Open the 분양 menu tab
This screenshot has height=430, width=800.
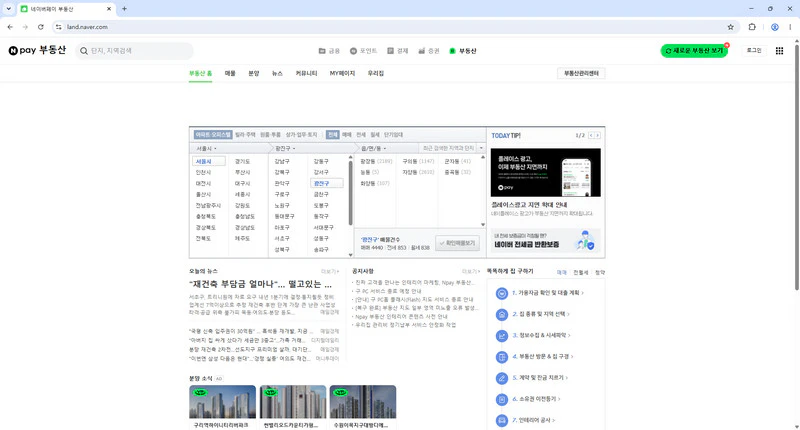click(x=254, y=73)
